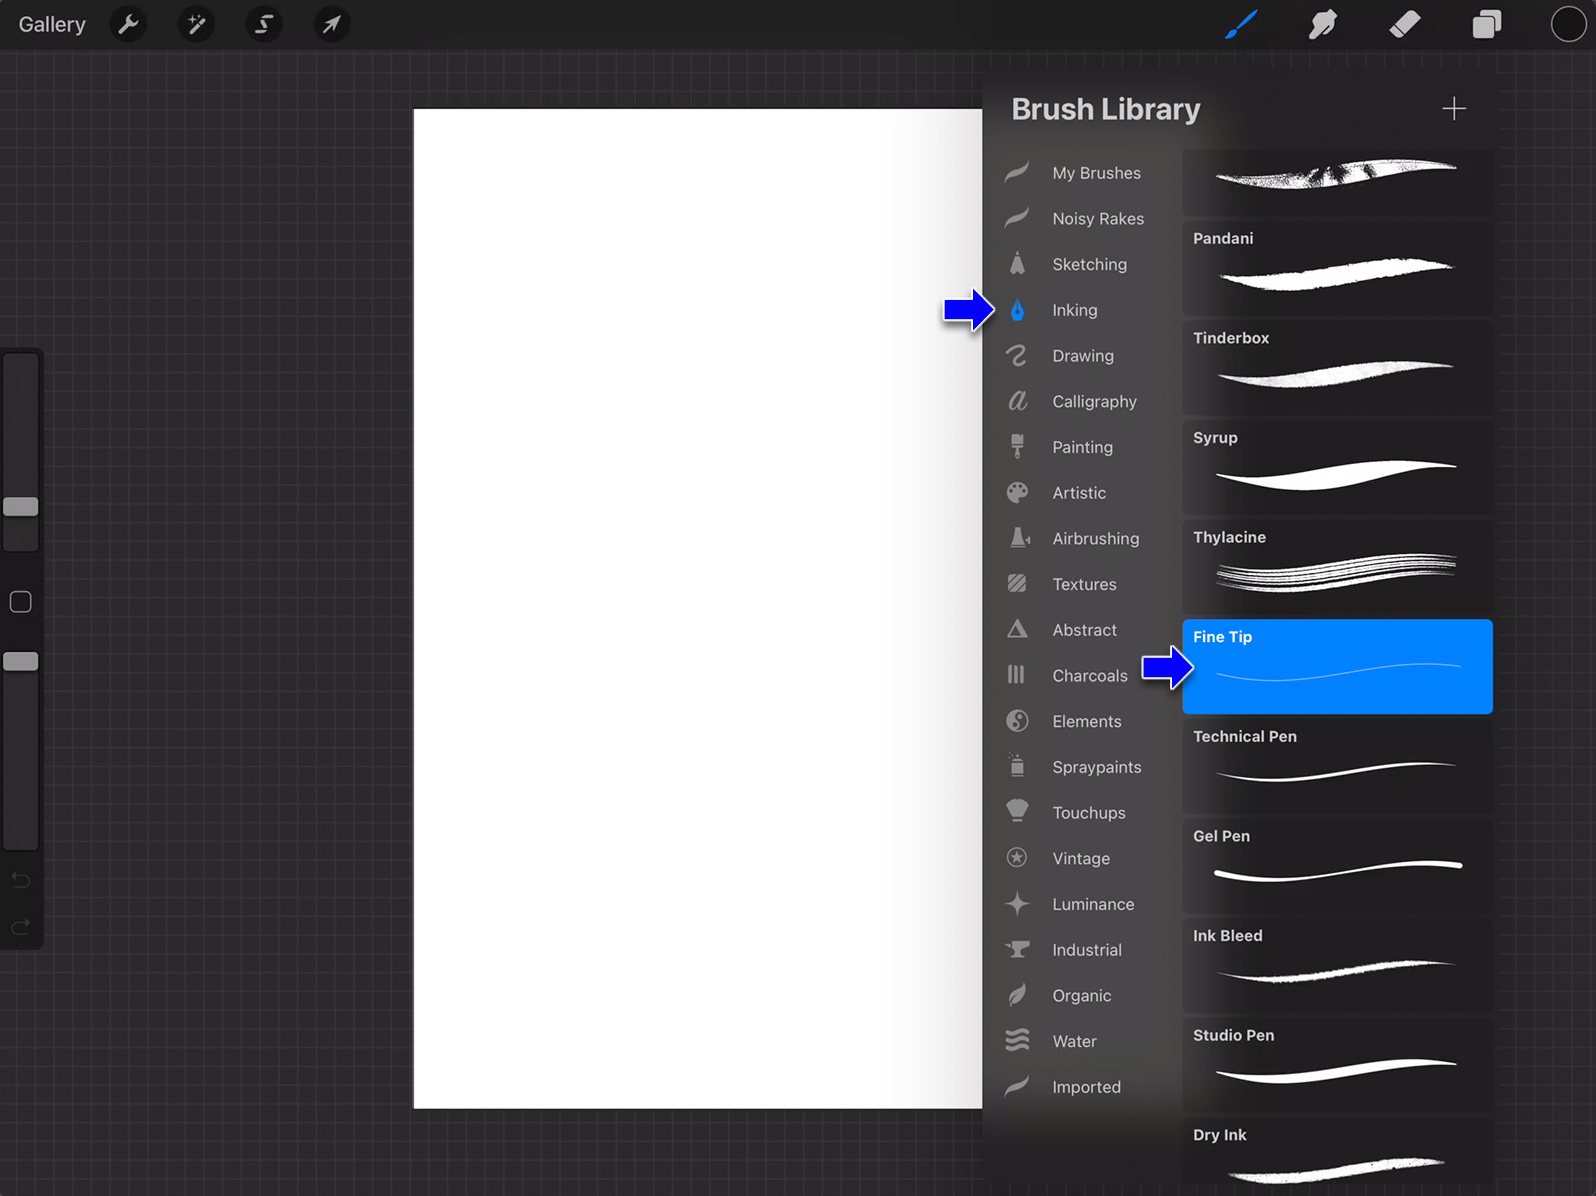Open the Actions wrench menu
Image resolution: width=1596 pixels, height=1196 pixels.
(128, 24)
